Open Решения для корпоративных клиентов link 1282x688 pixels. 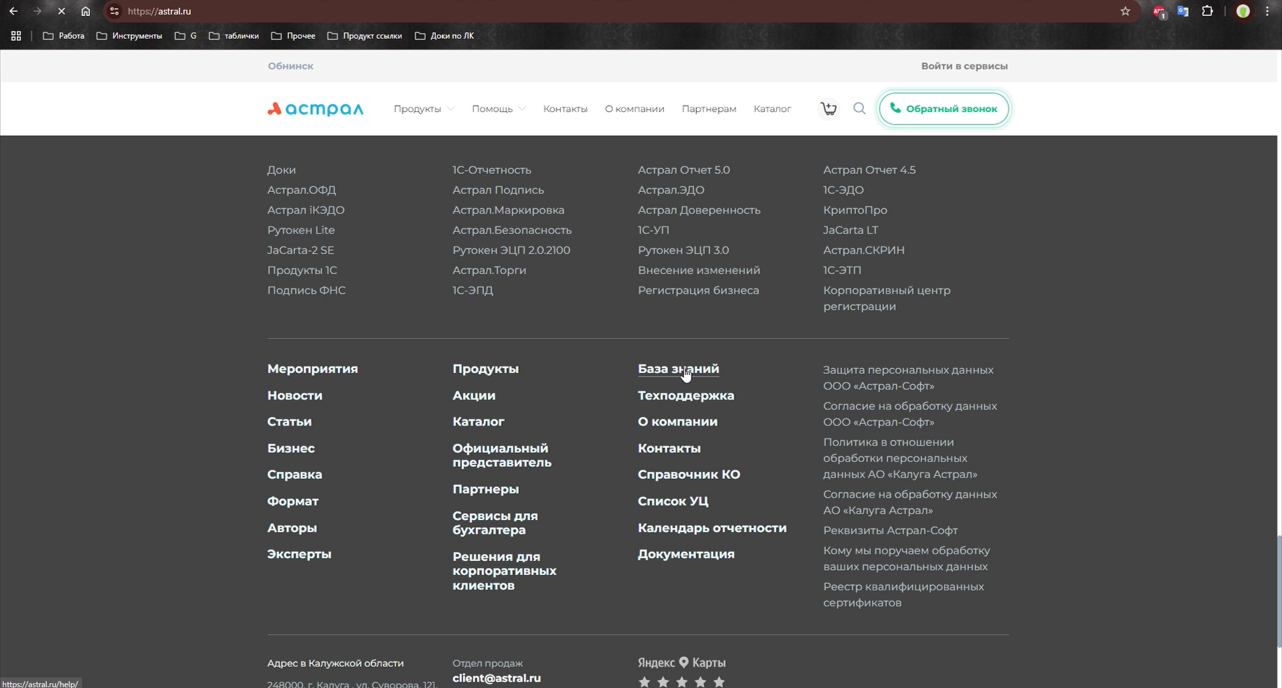[504, 571]
